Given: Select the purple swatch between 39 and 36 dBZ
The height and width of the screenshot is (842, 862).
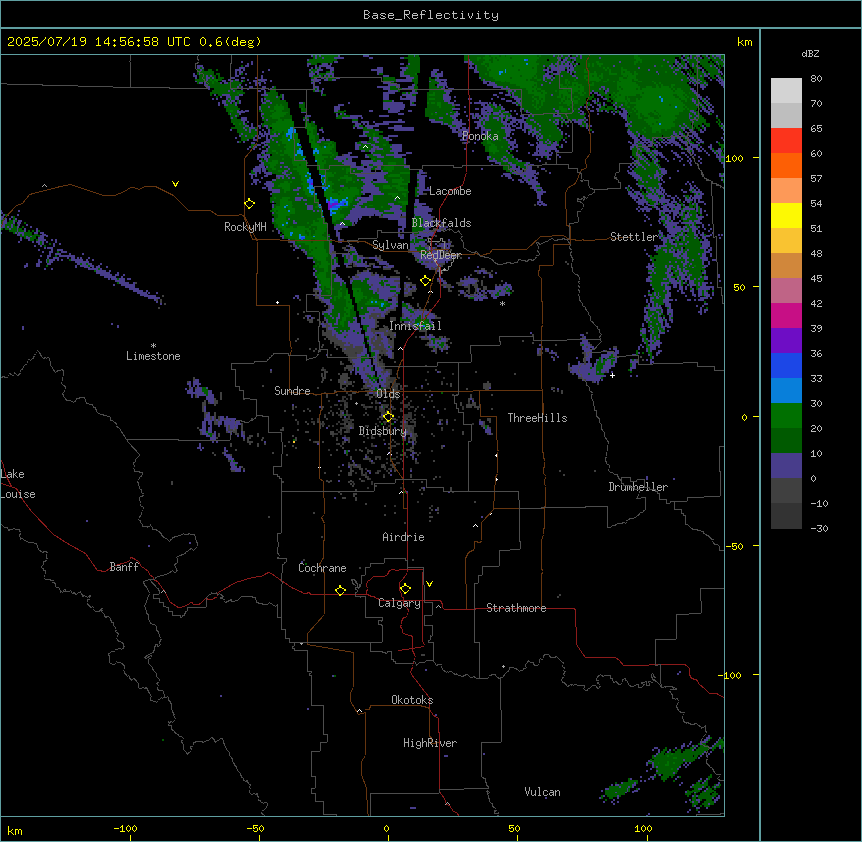Looking at the screenshot, I should click(786, 341).
